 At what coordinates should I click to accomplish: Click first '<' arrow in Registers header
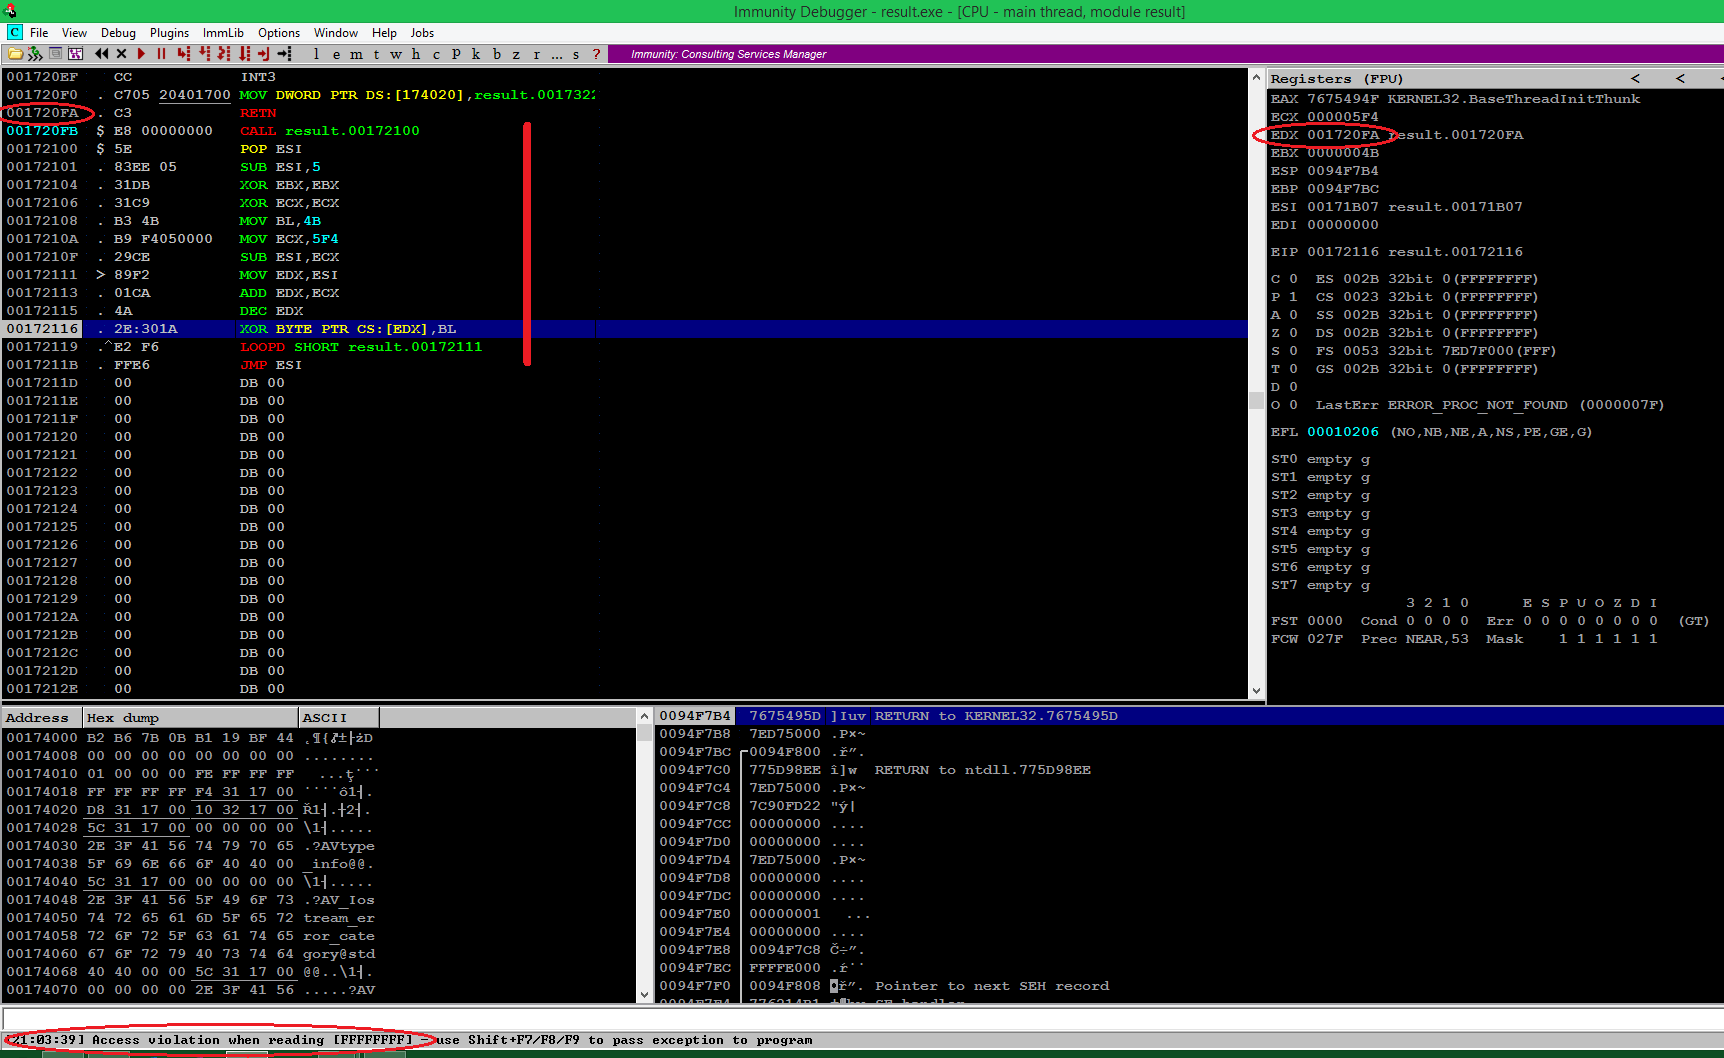[1635, 78]
